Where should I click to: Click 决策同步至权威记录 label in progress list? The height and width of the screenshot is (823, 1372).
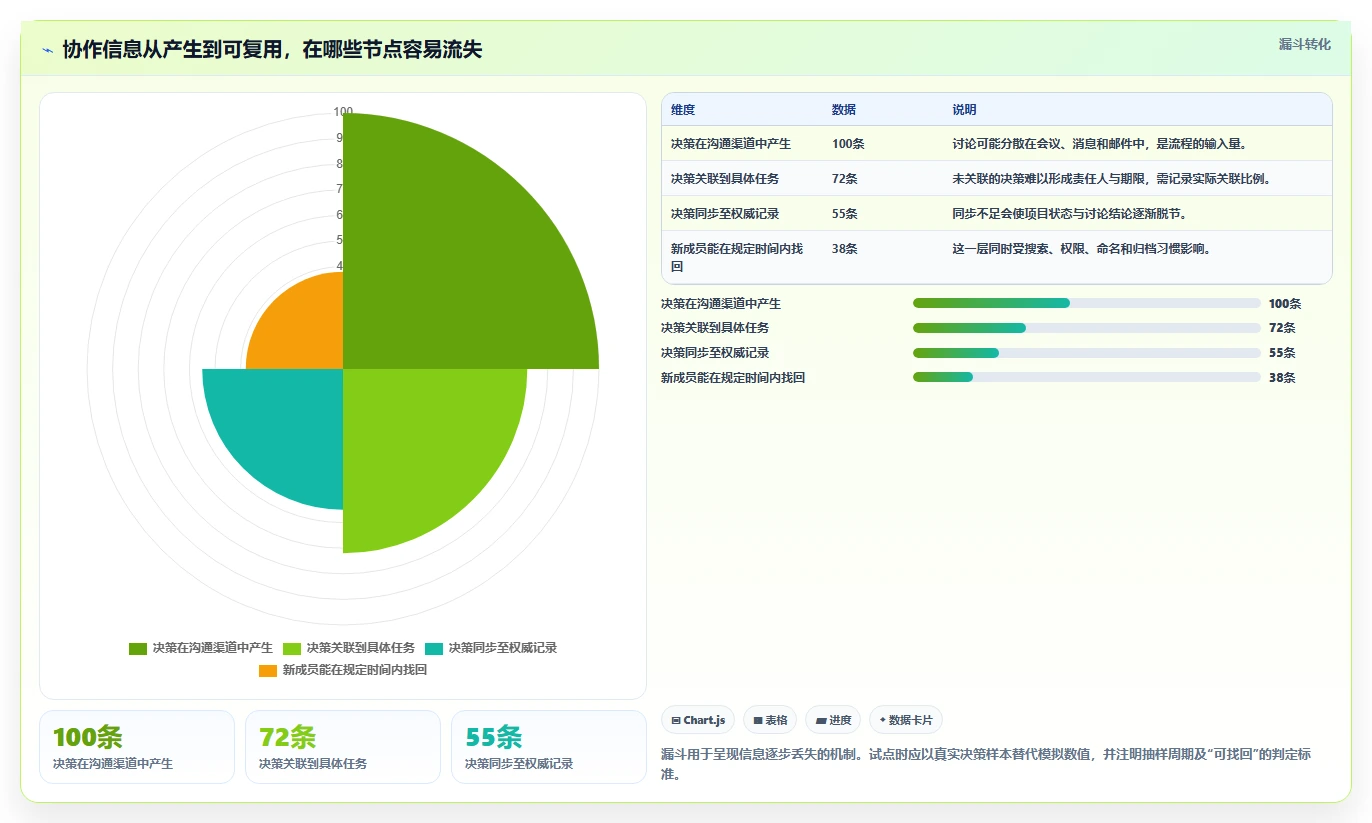(715, 353)
